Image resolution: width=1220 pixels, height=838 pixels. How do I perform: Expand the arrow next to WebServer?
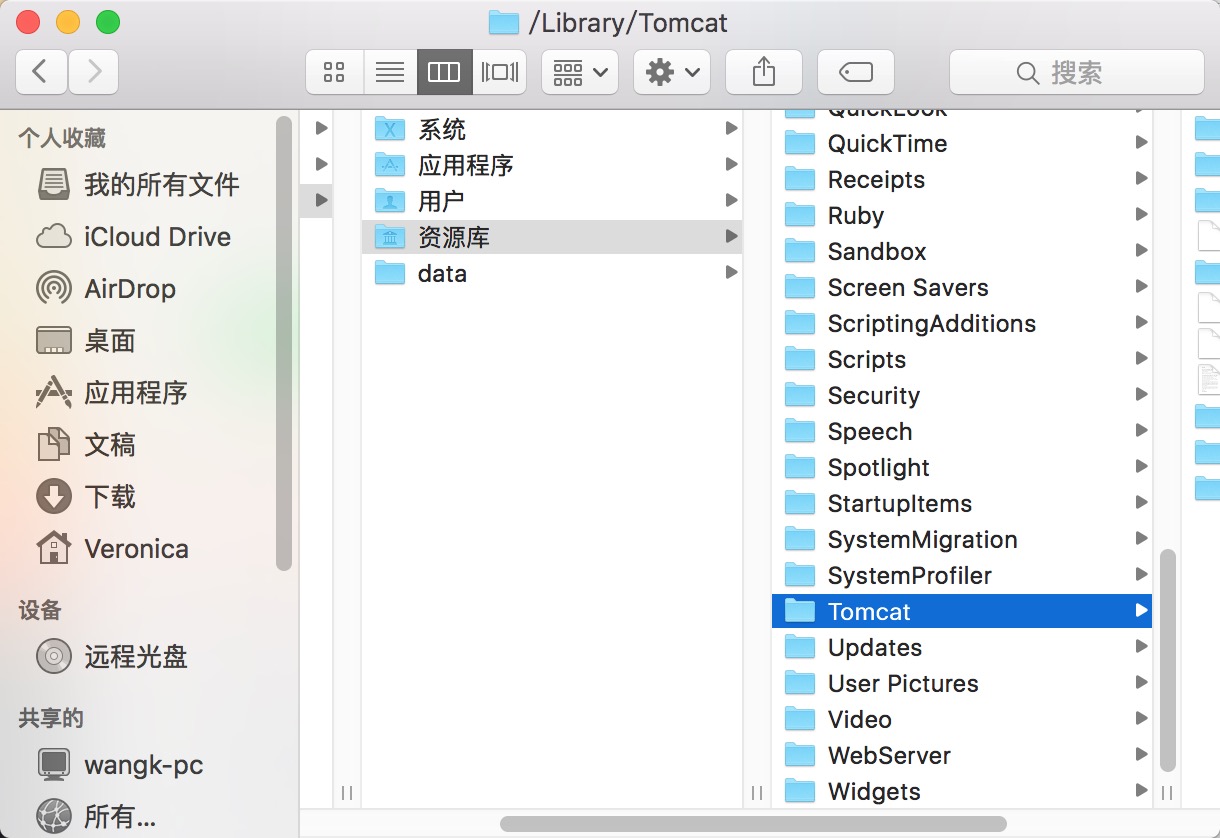point(1141,754)
